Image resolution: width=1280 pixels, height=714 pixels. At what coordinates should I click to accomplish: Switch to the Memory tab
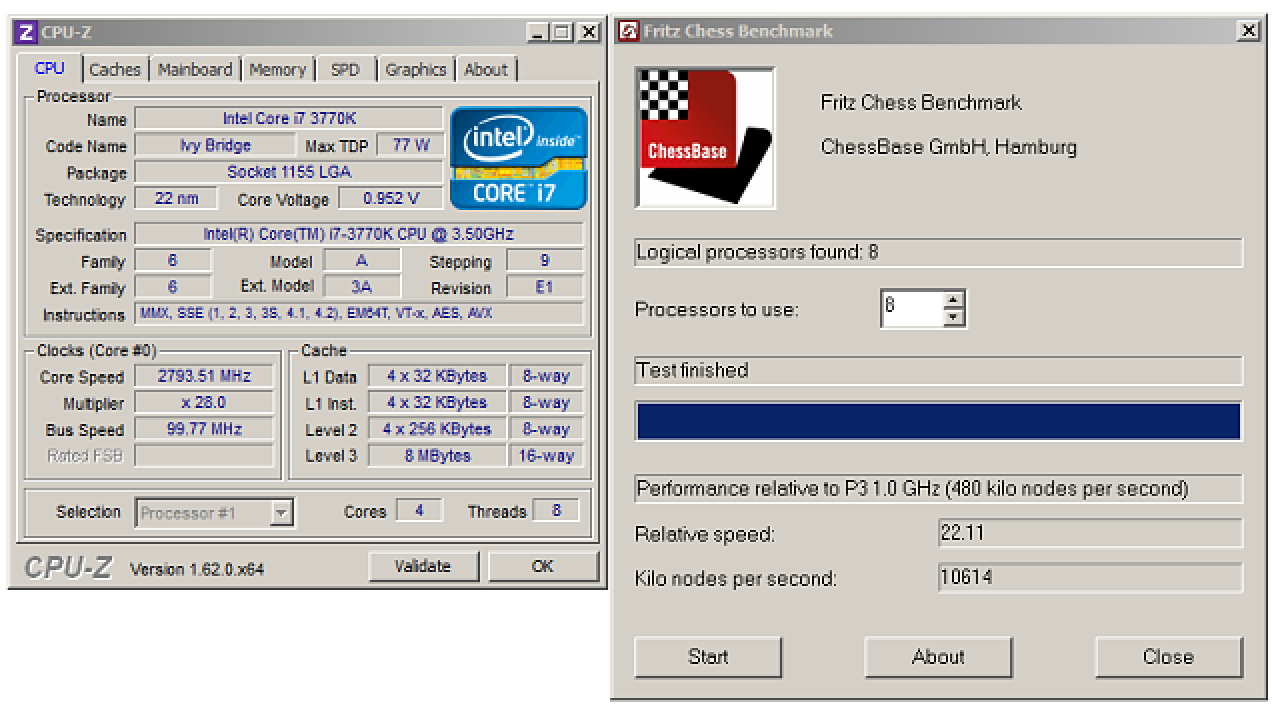(x=277, y=70)
